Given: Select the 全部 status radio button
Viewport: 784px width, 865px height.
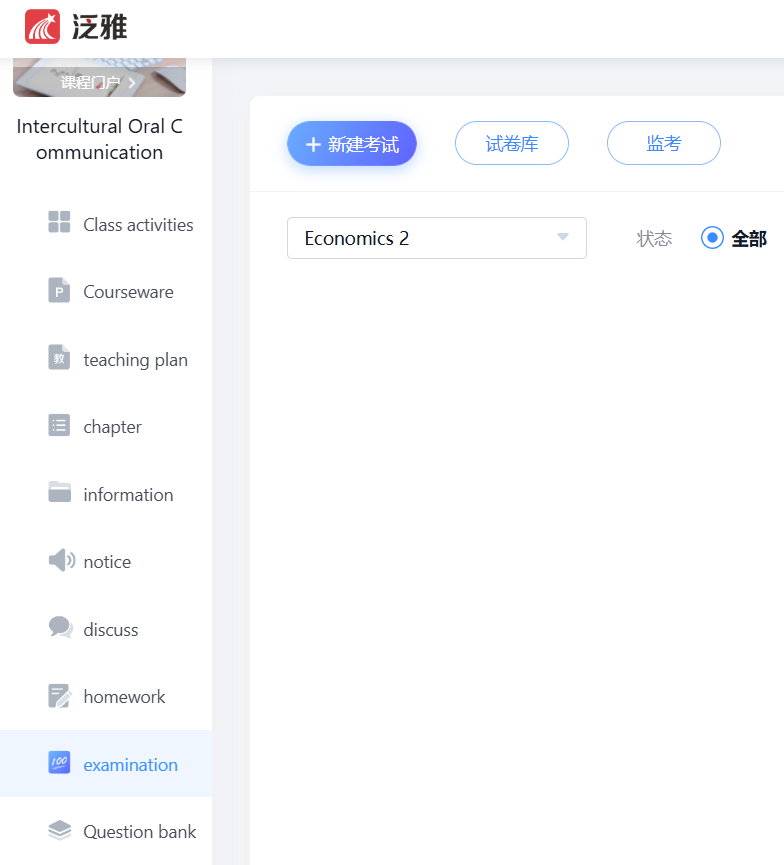Looking at the screenshot, I should [712, 238].
